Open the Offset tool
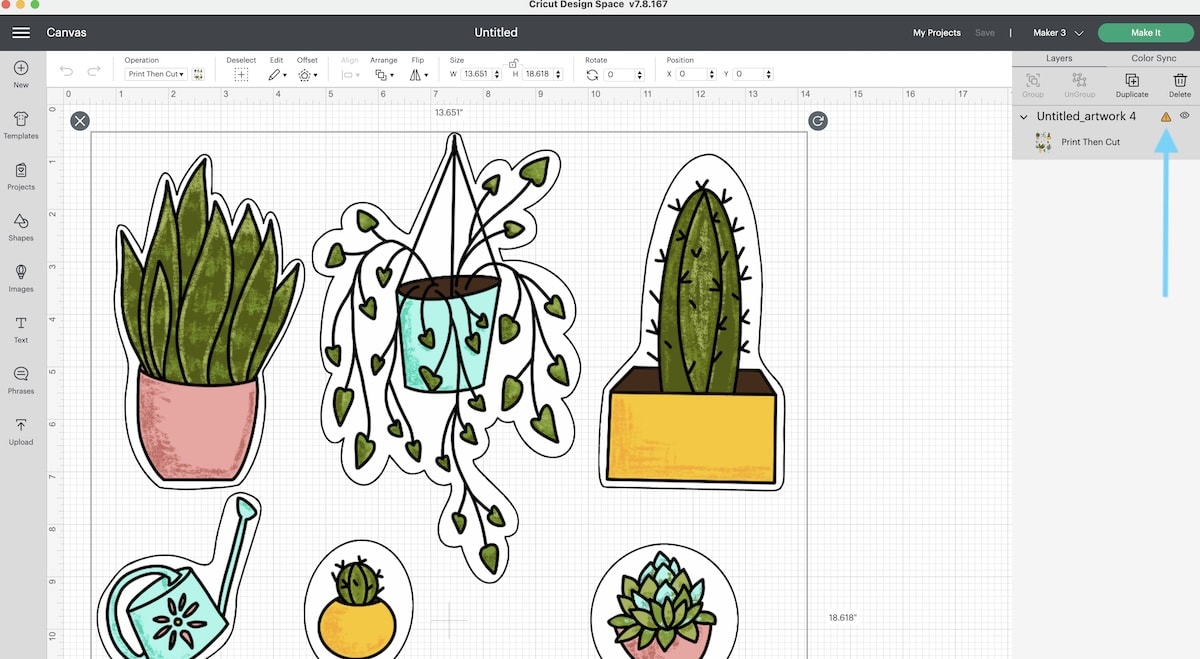 coord(307,75)
